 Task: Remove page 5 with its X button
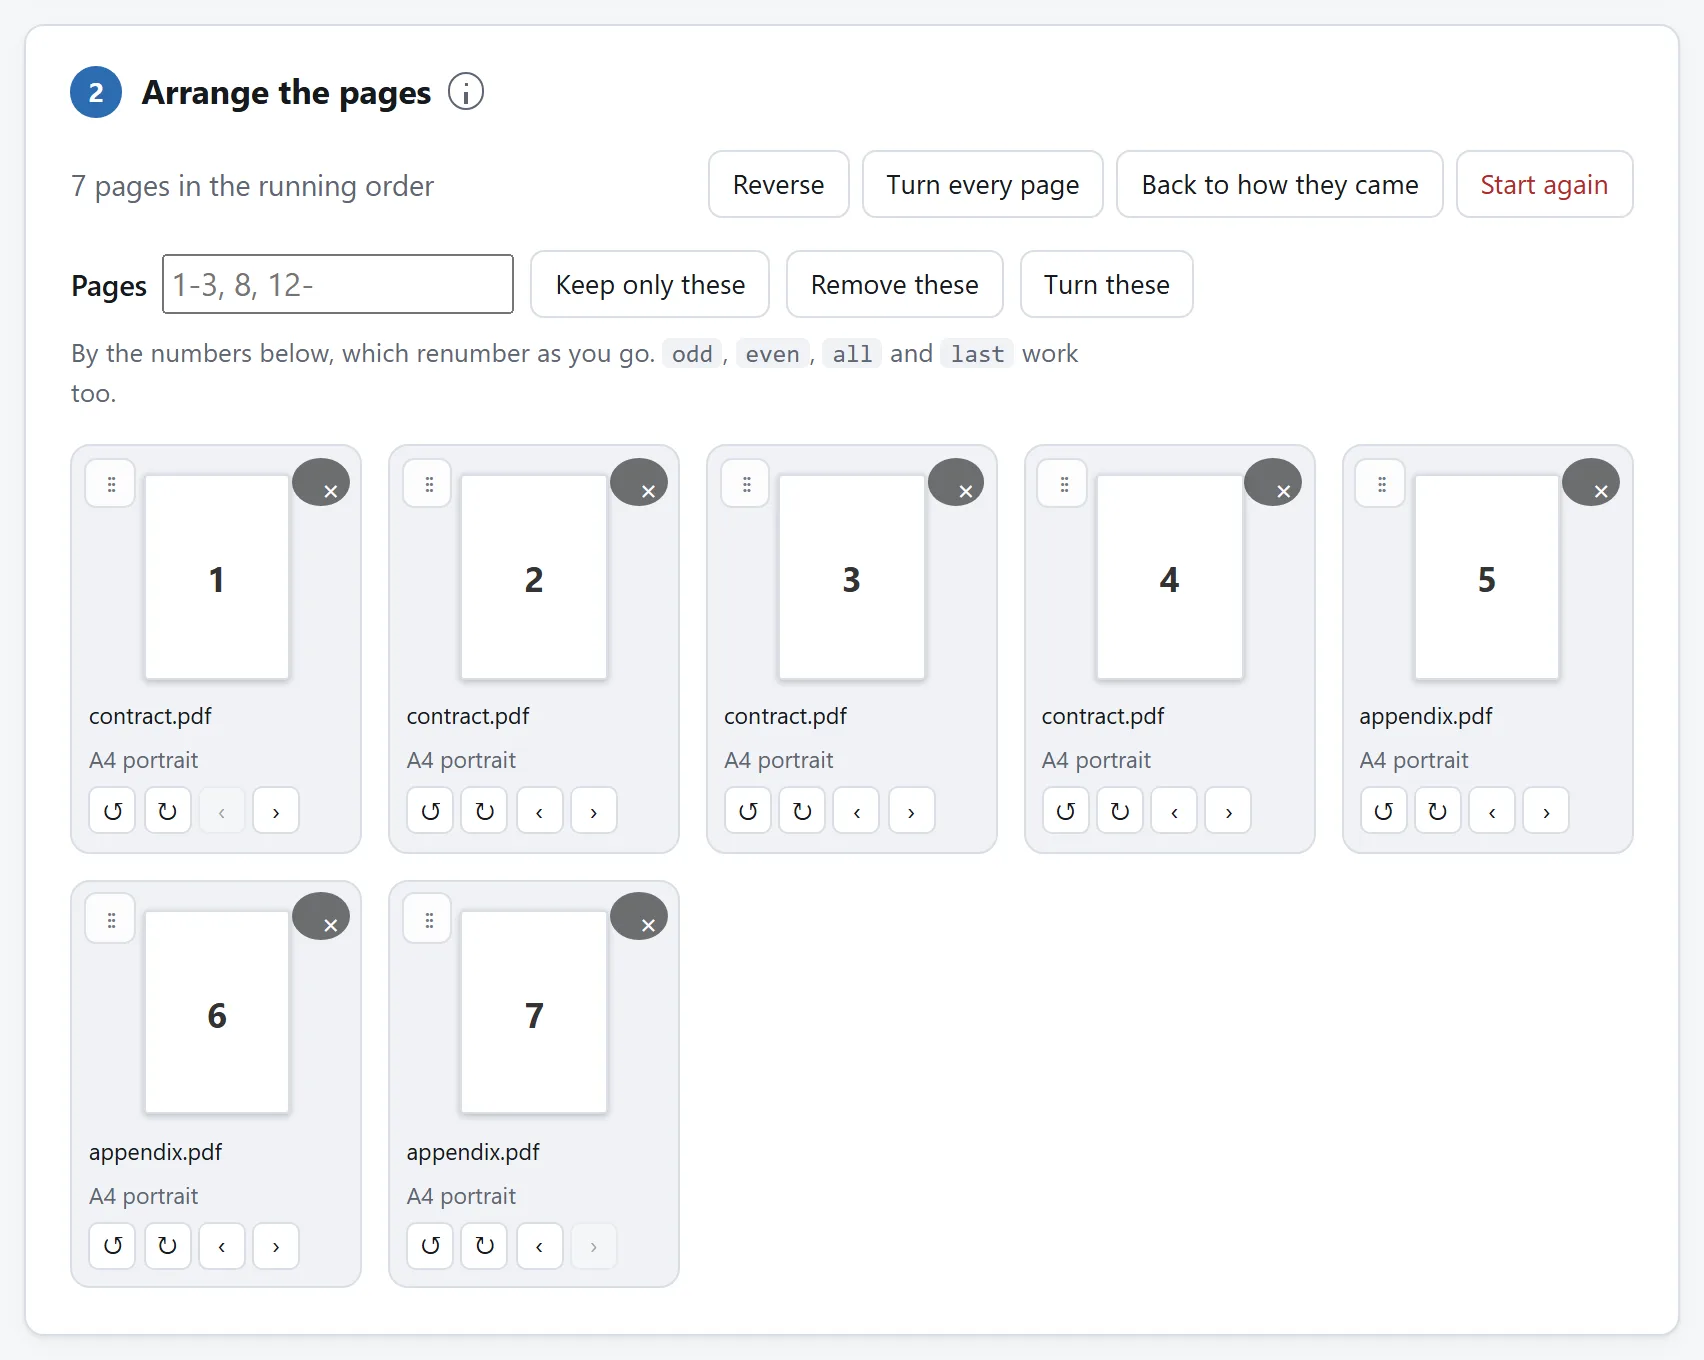point(1592,482)
